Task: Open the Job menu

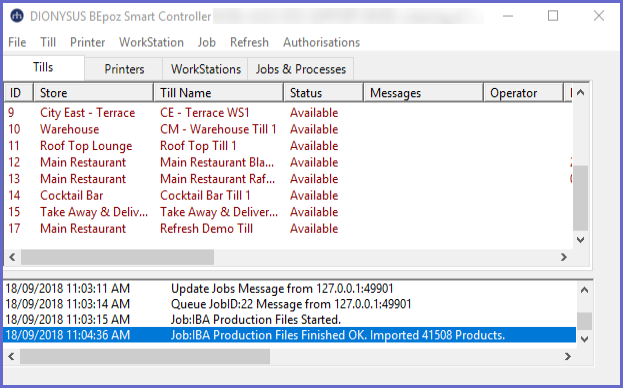Action: click(207, 42)
